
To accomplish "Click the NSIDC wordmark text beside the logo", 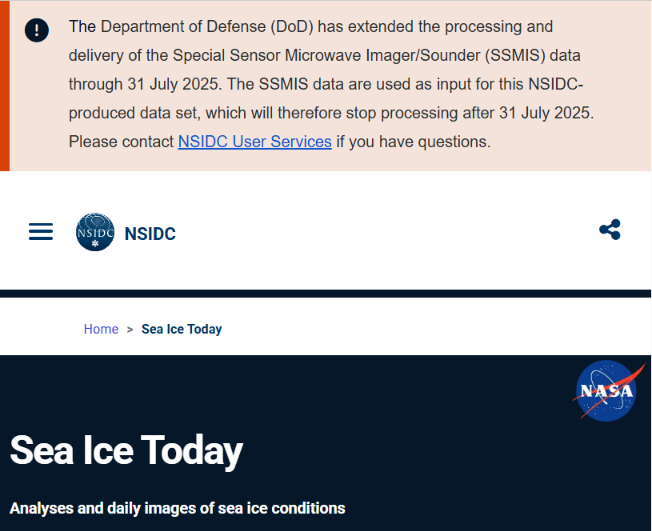I will click(150, 234).
